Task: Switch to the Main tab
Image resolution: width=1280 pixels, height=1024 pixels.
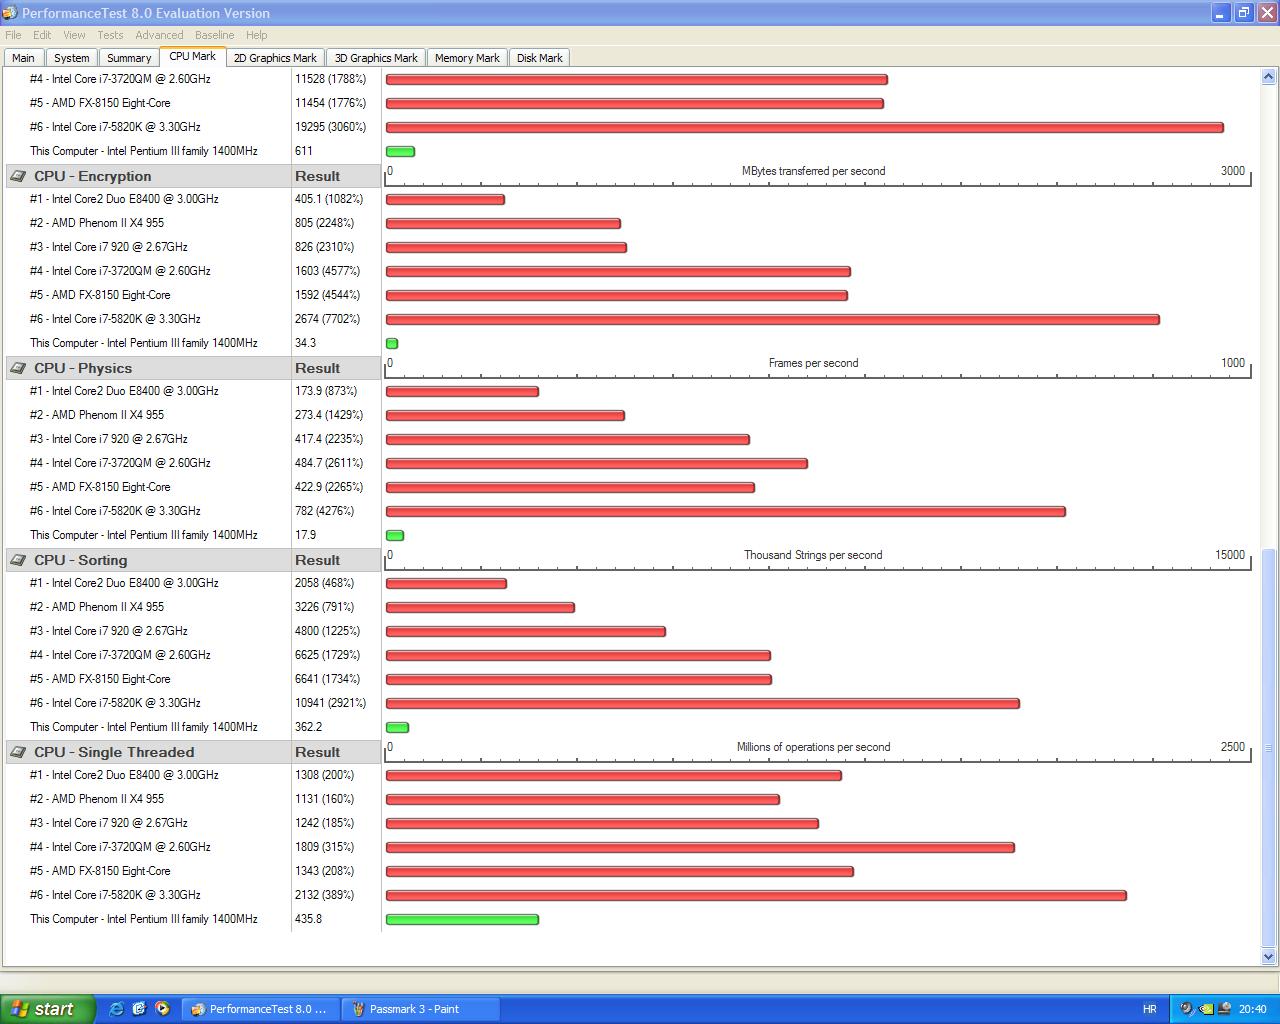Action: coord(23,58)
